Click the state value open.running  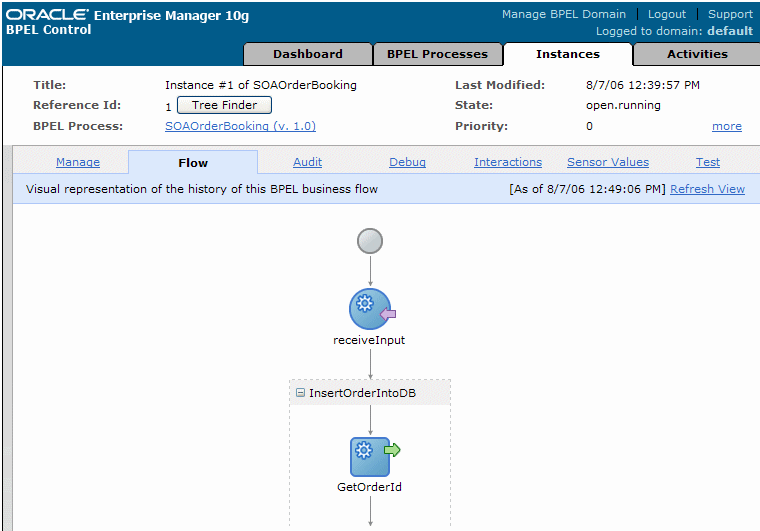(x=623, y=105)
